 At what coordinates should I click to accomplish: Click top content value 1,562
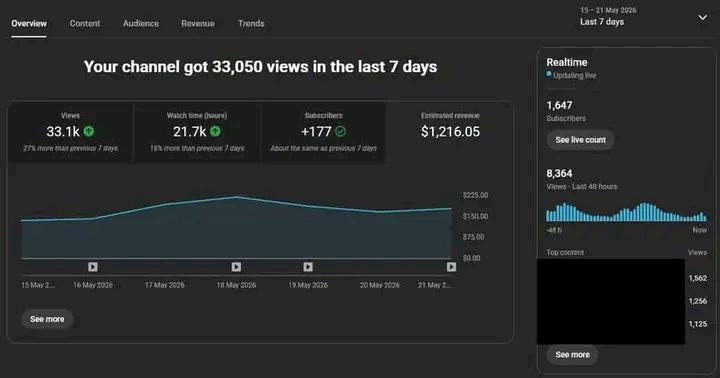pos(698,278)
